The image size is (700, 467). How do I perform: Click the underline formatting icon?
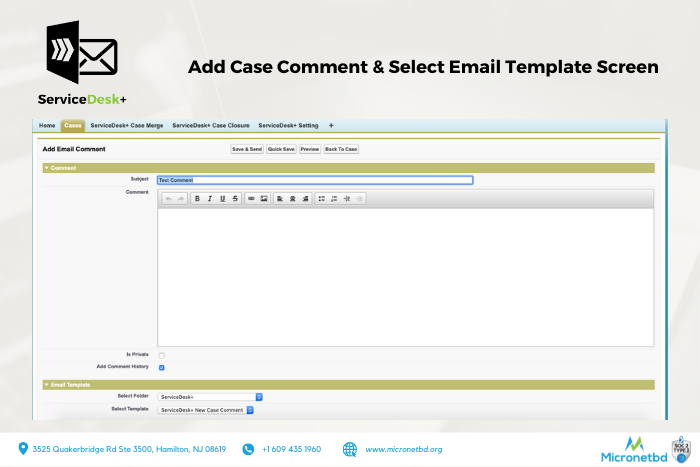pos(222,198)
